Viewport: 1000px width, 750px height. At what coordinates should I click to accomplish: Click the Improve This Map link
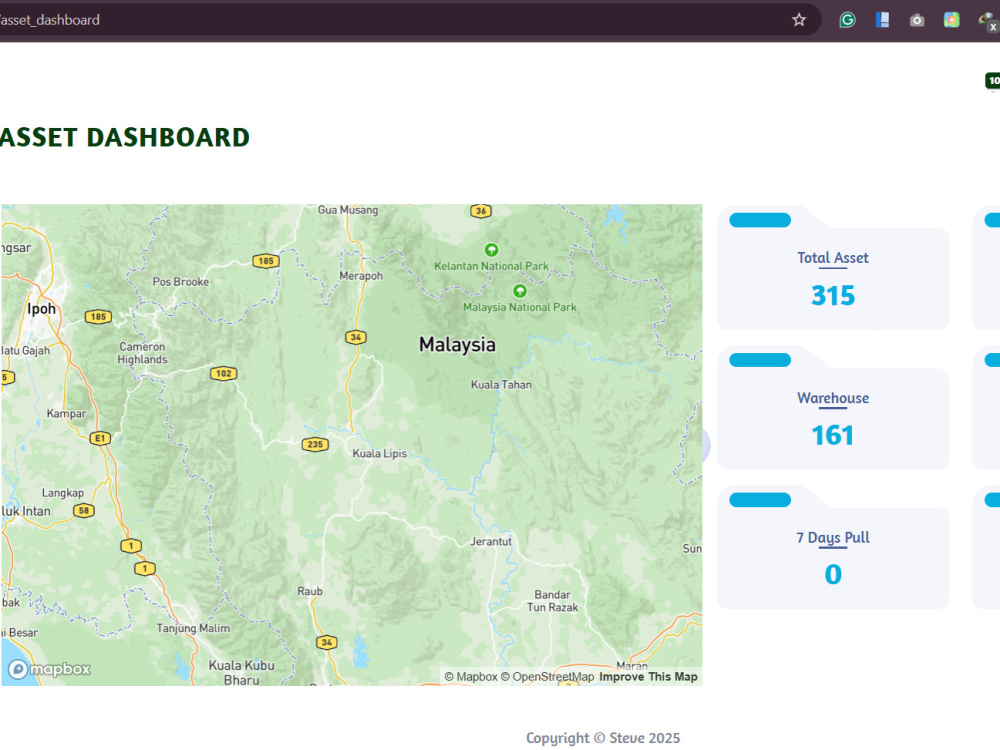point(649,677)
